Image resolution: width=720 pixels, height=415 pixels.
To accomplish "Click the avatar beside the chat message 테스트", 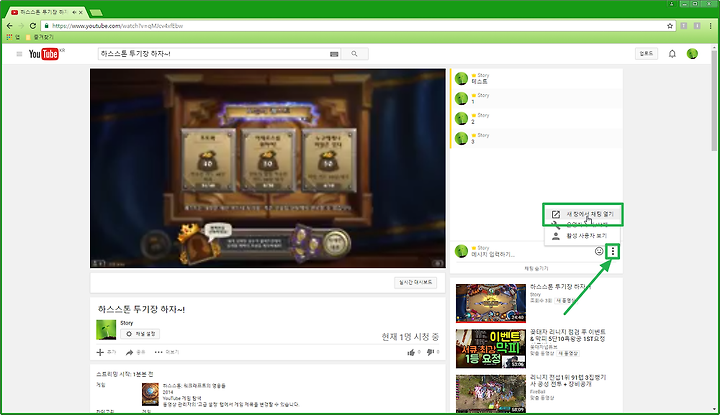I will click(461, 79).
